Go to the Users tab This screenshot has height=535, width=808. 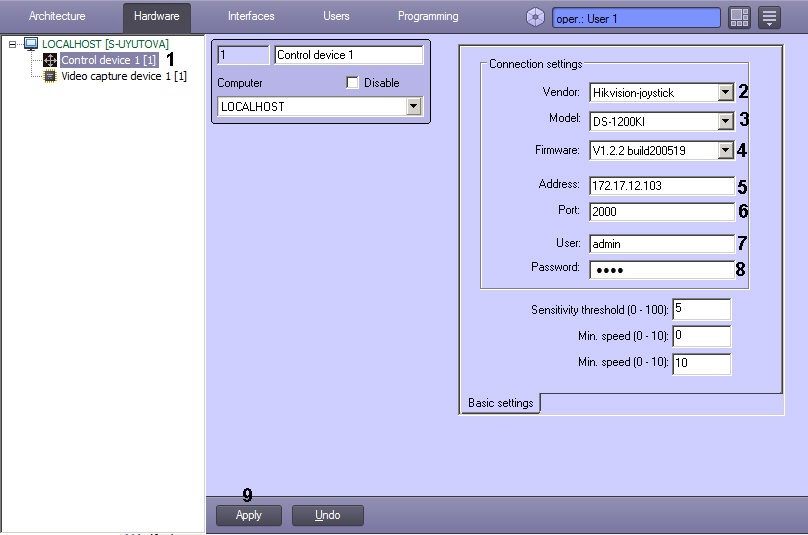click(336, 16)
